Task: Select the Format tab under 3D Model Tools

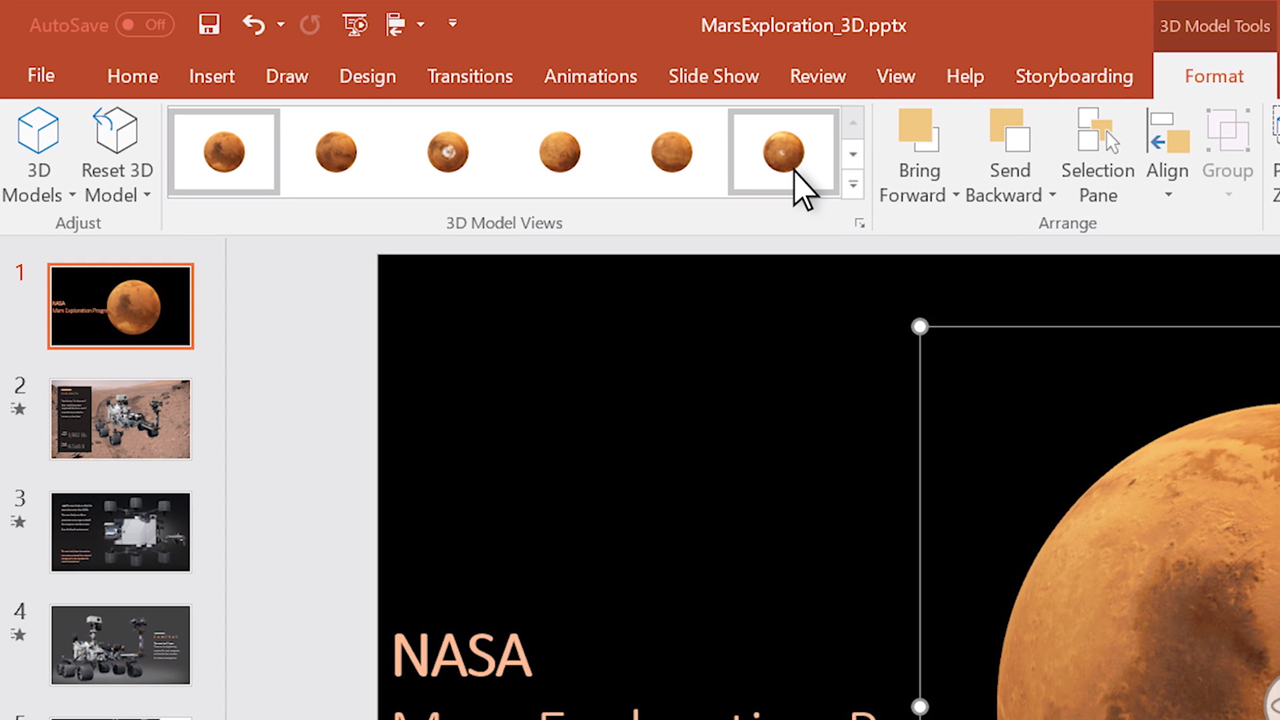Action: pos(1214,76)
